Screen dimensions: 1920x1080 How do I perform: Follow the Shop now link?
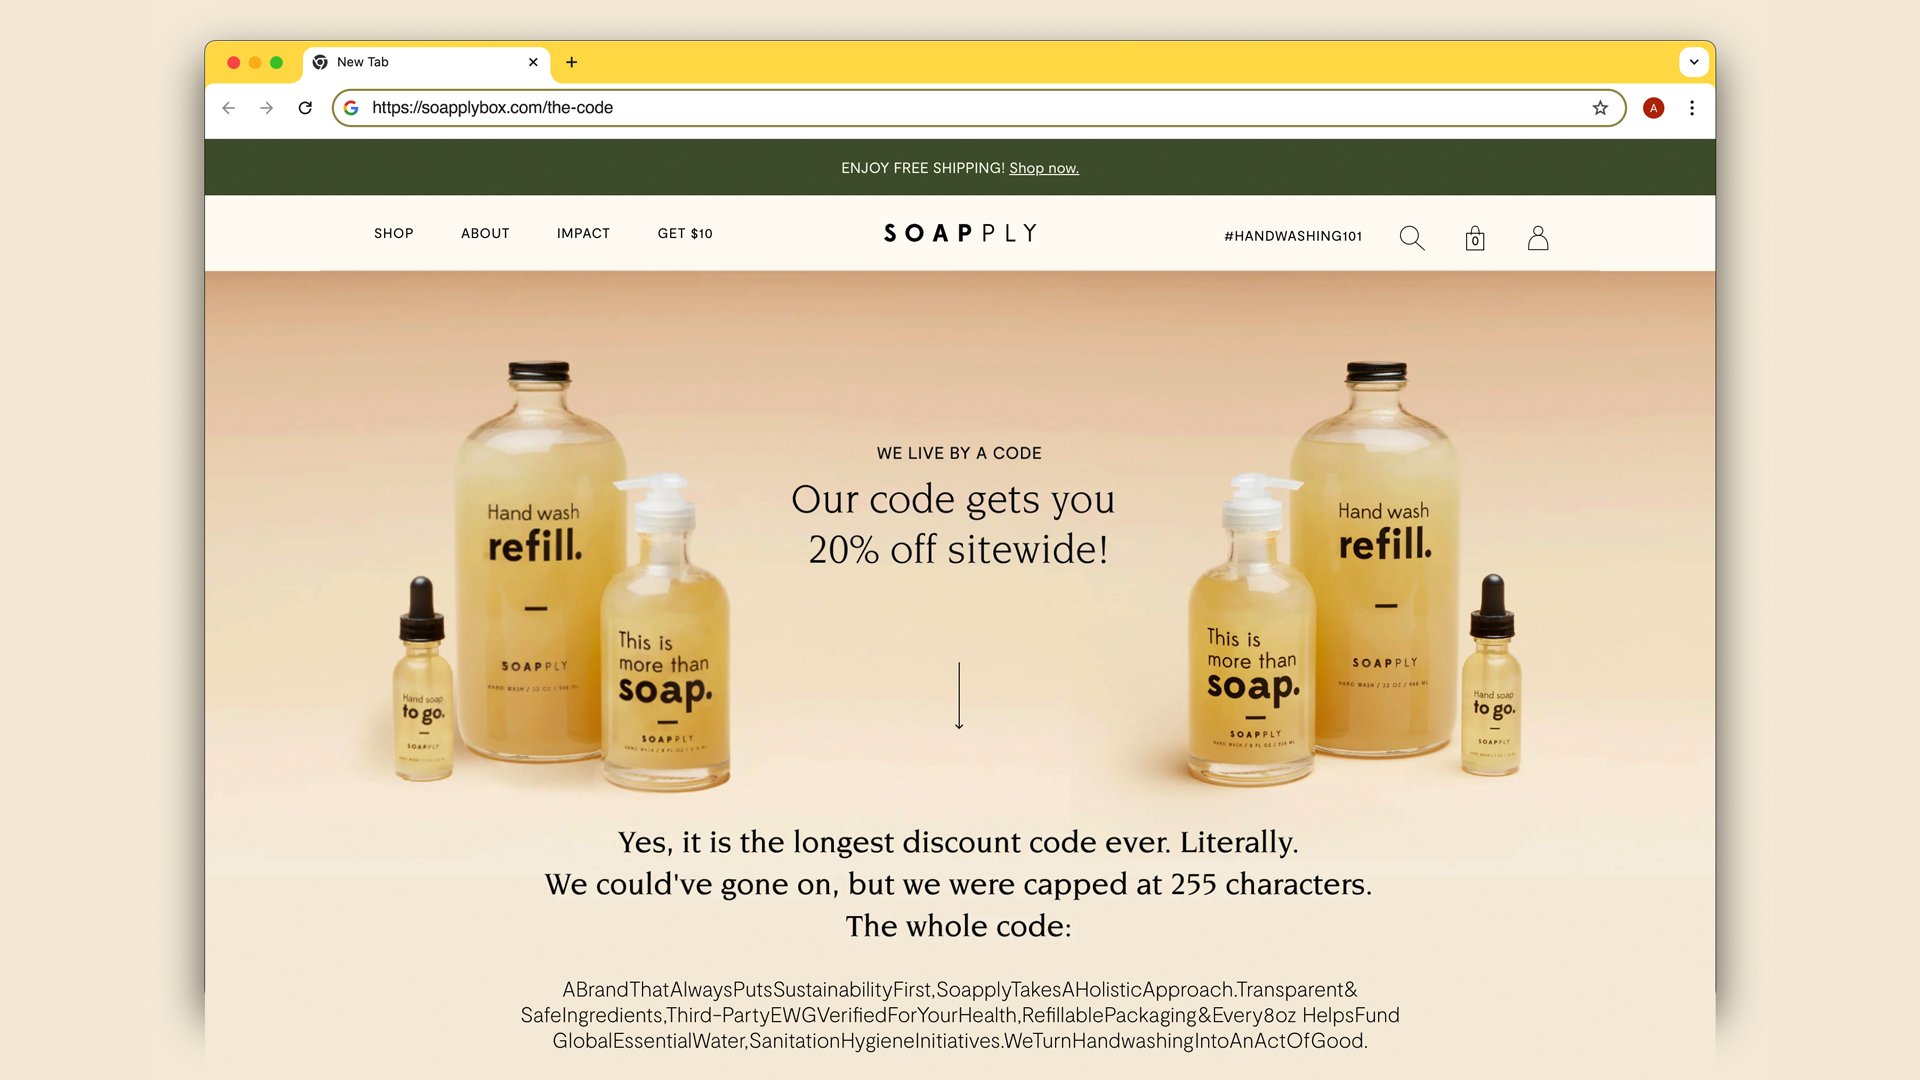tap(1044, 168)
